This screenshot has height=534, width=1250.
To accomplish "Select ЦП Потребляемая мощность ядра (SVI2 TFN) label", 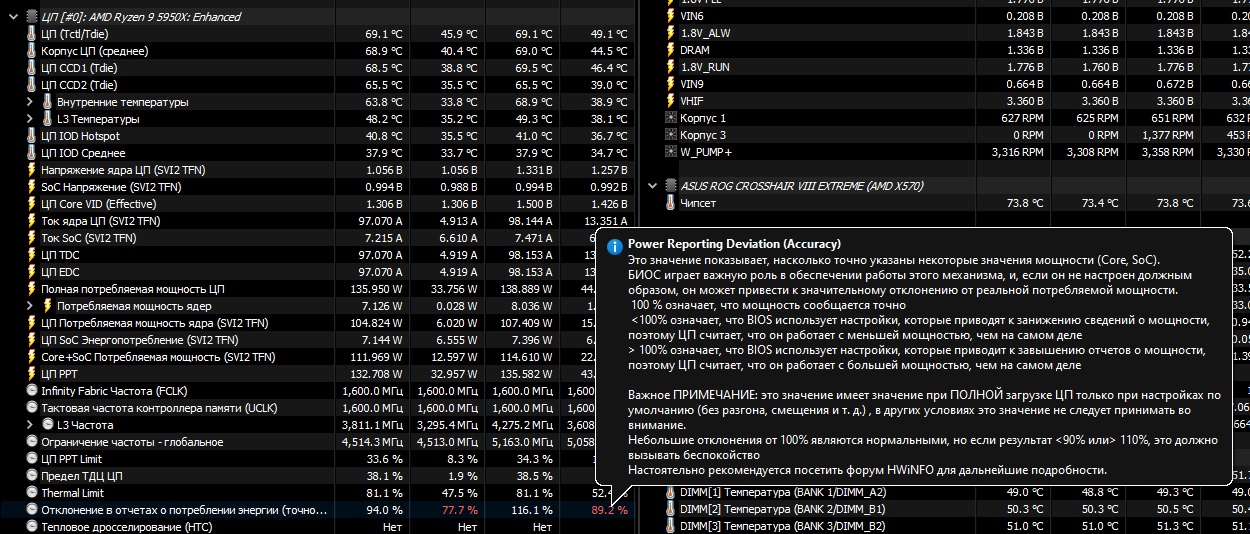I will pos(154,323).
